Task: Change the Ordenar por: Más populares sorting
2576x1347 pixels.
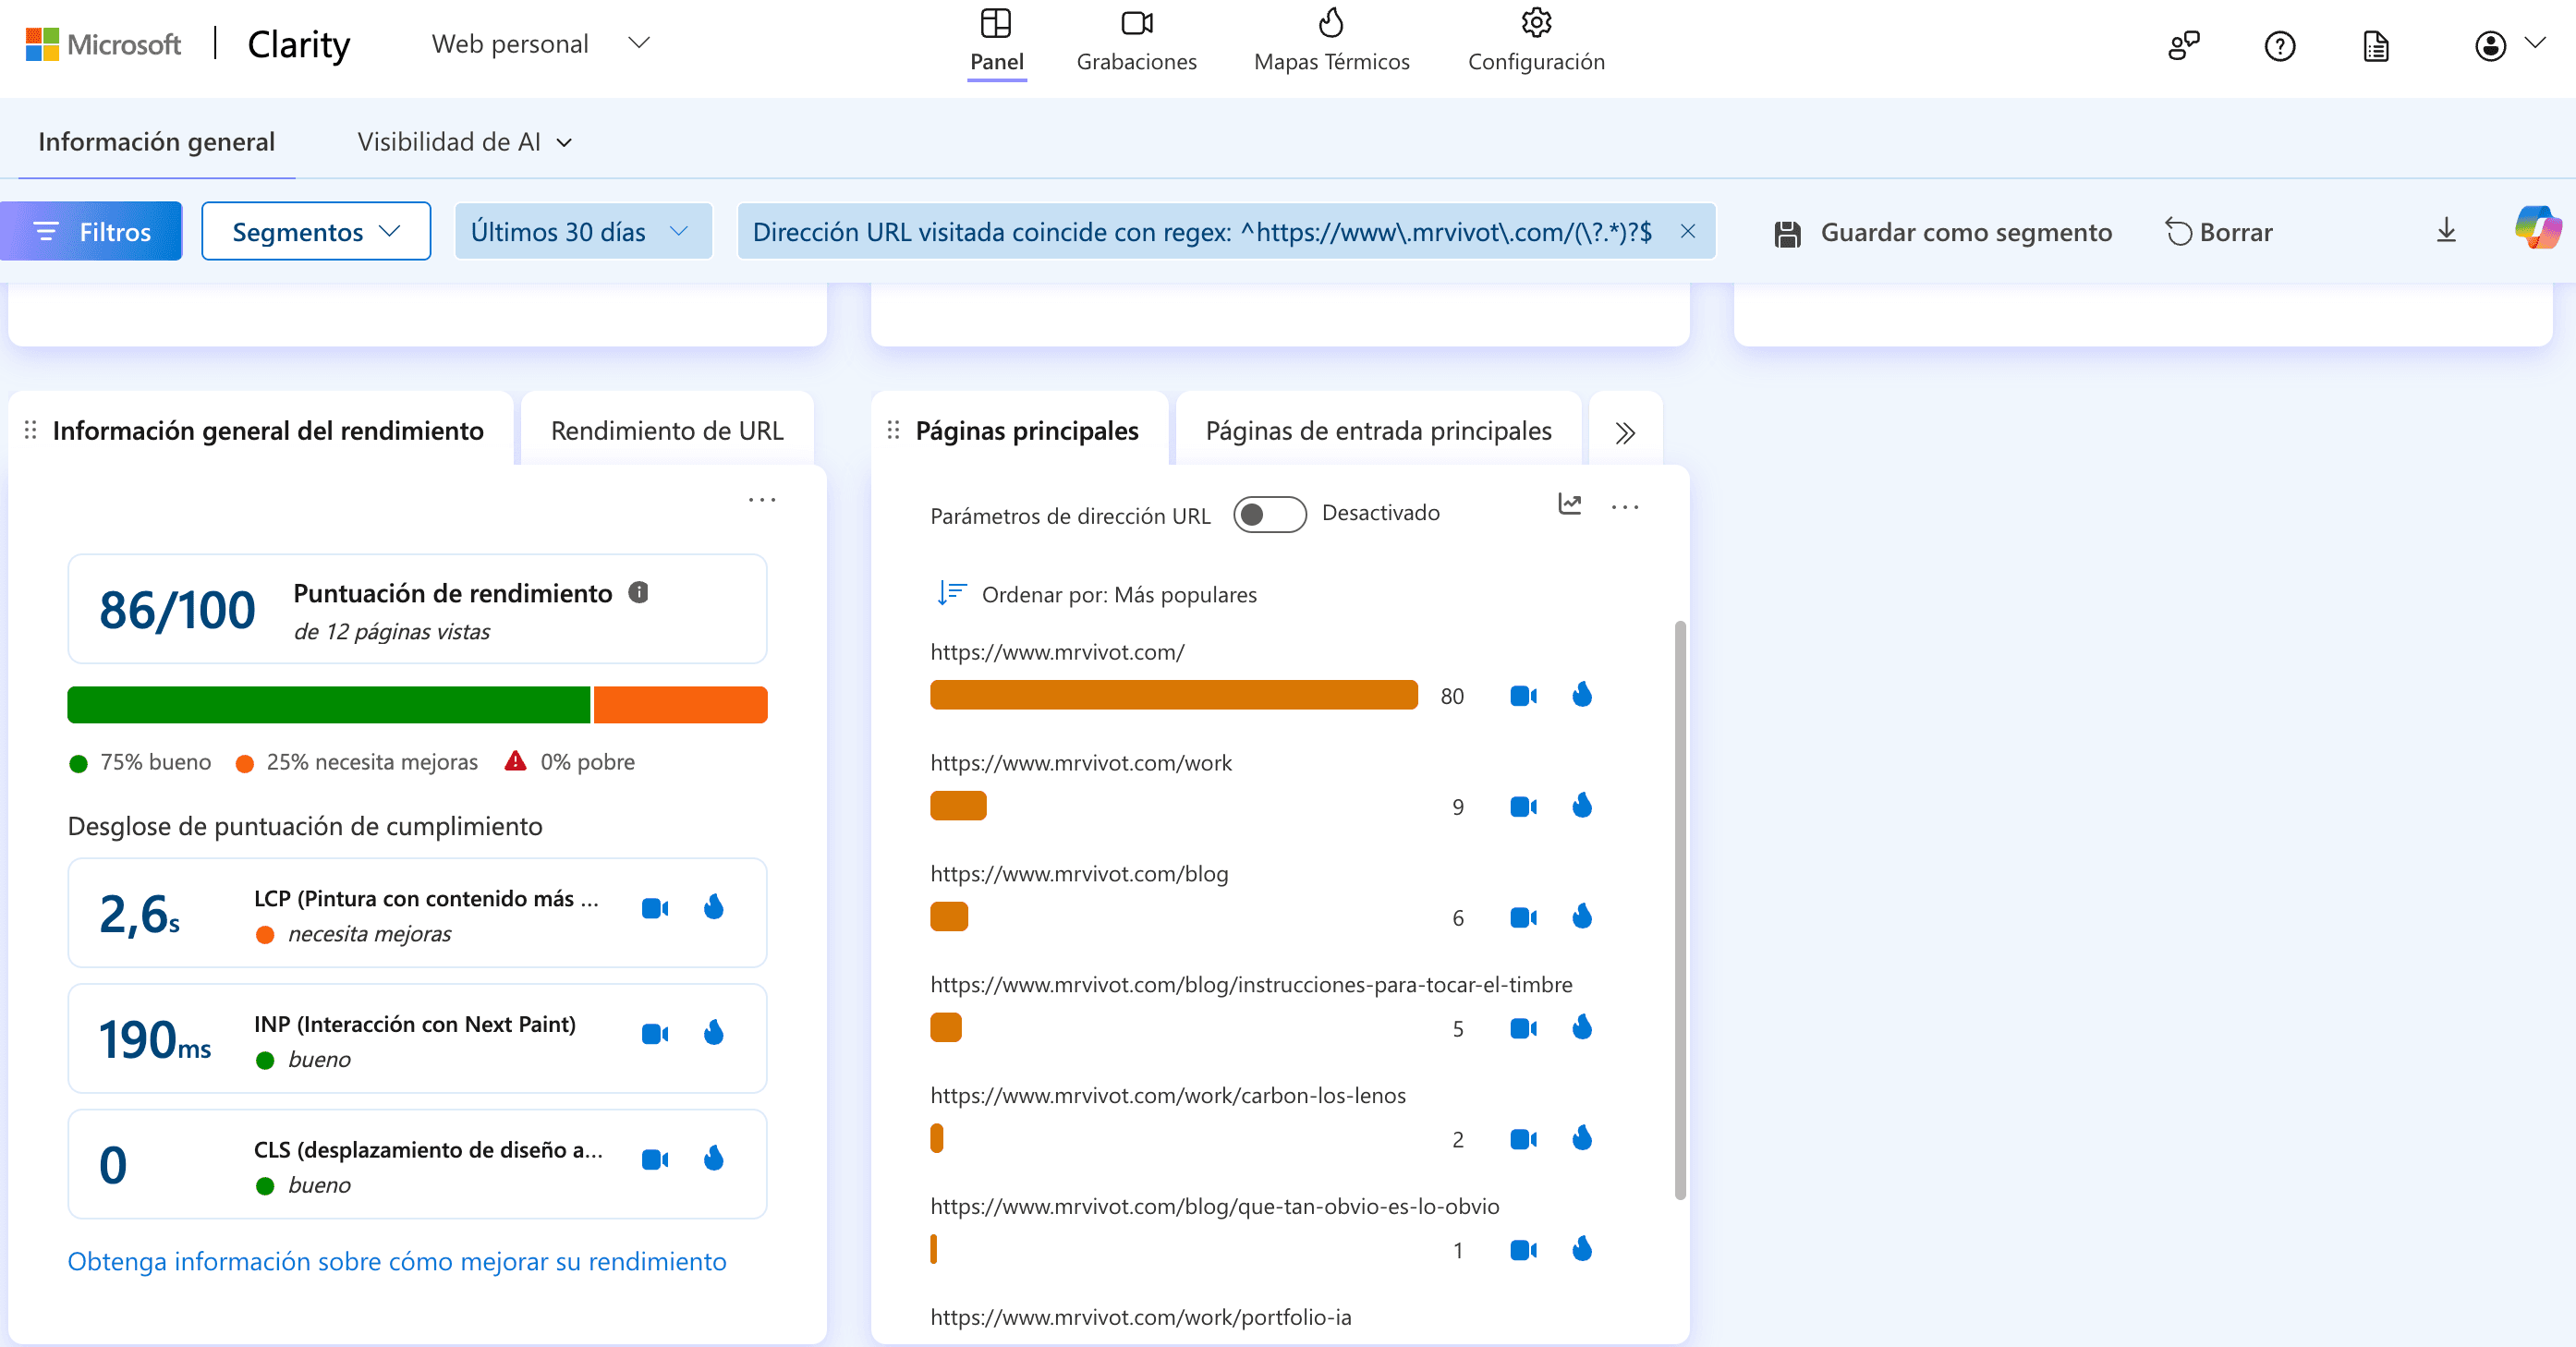Action: (1097, 594)
